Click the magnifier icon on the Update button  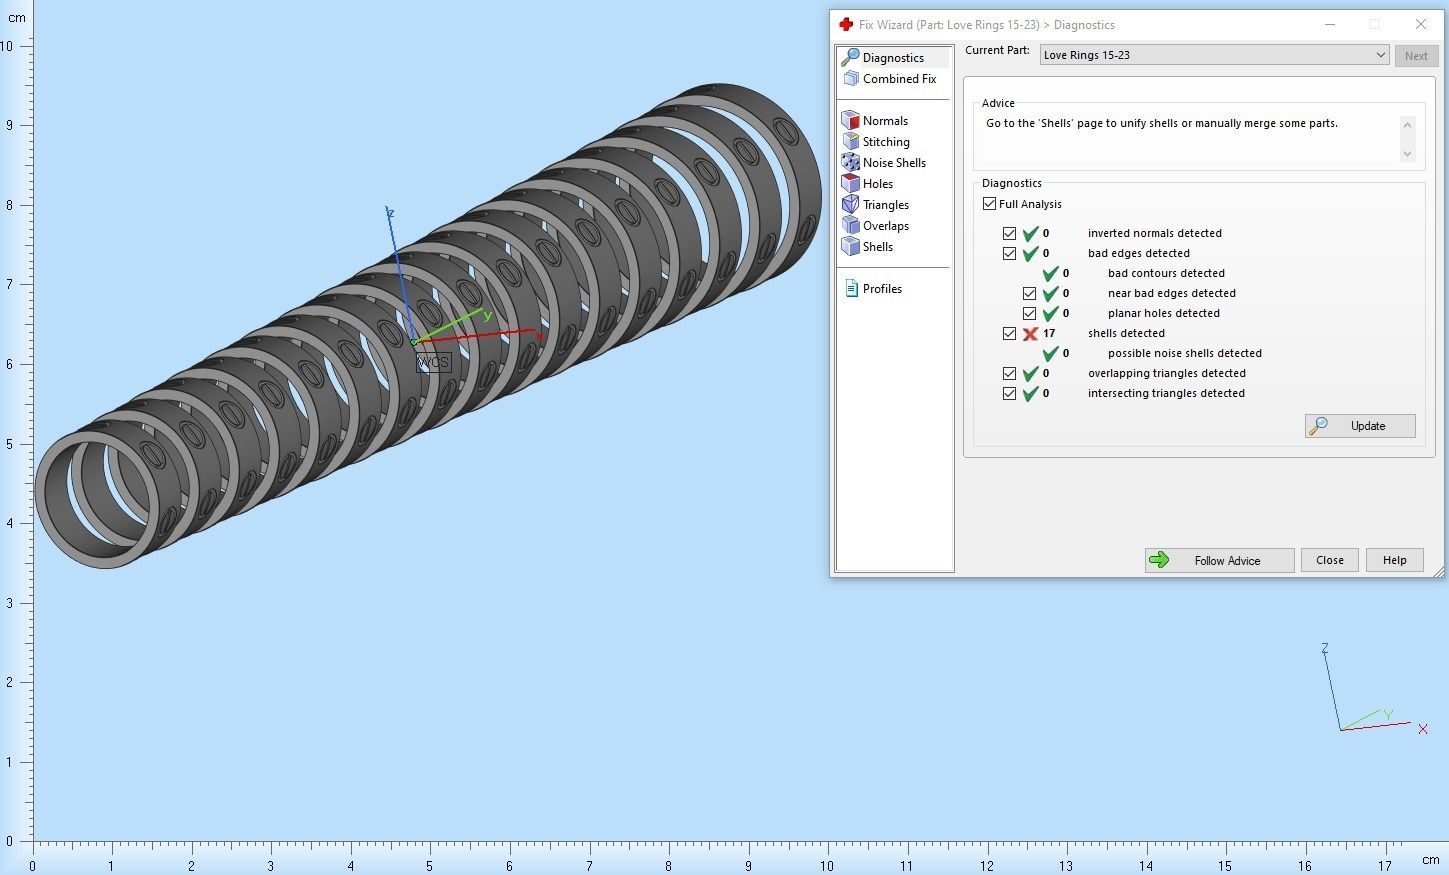[1319, 426]
